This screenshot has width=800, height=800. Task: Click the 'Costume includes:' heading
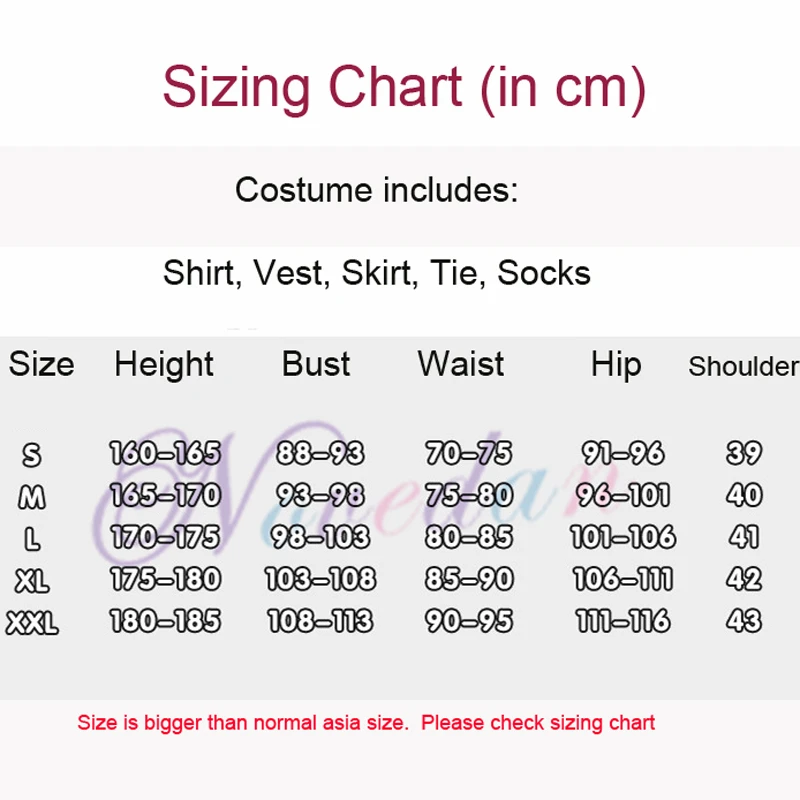(x=376, y=190)
